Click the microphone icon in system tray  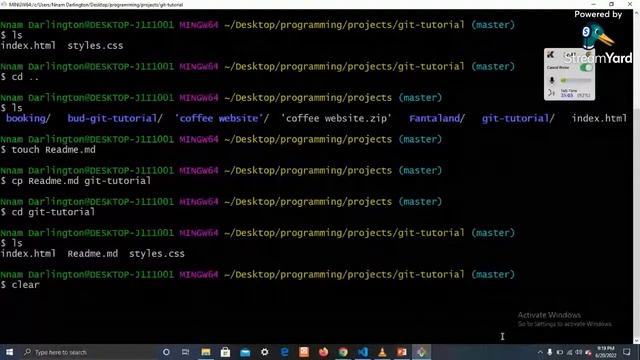(550, 352)
